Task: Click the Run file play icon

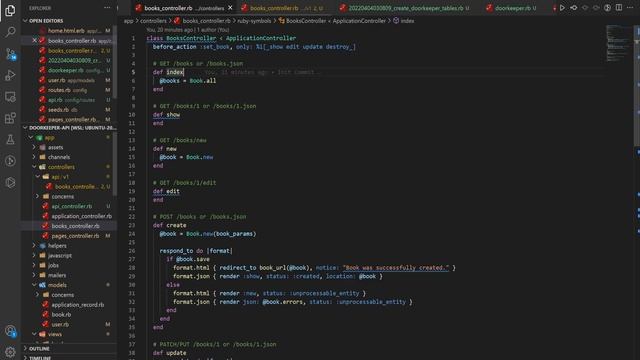Action: point(562,8)
